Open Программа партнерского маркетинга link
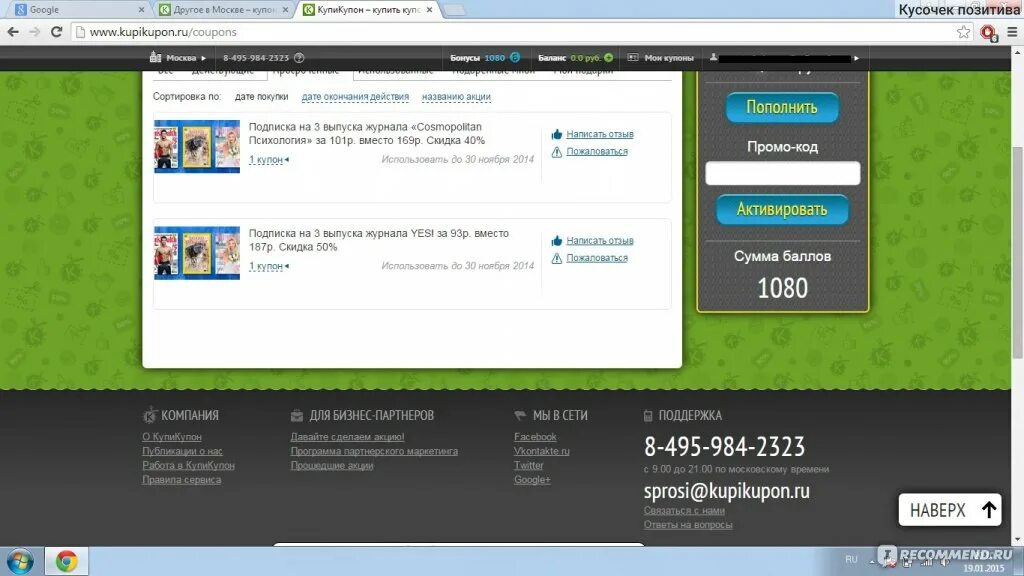Screen dimensions: 1024x576 pos(374,451)
